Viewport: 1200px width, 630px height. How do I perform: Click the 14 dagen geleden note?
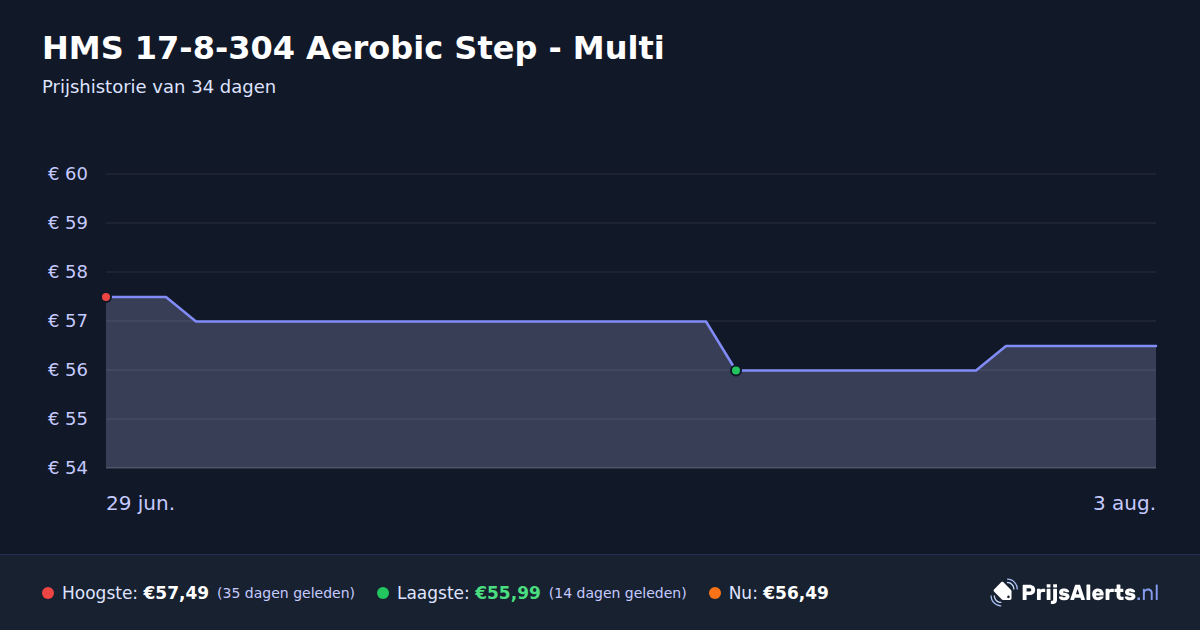[618, 593]
